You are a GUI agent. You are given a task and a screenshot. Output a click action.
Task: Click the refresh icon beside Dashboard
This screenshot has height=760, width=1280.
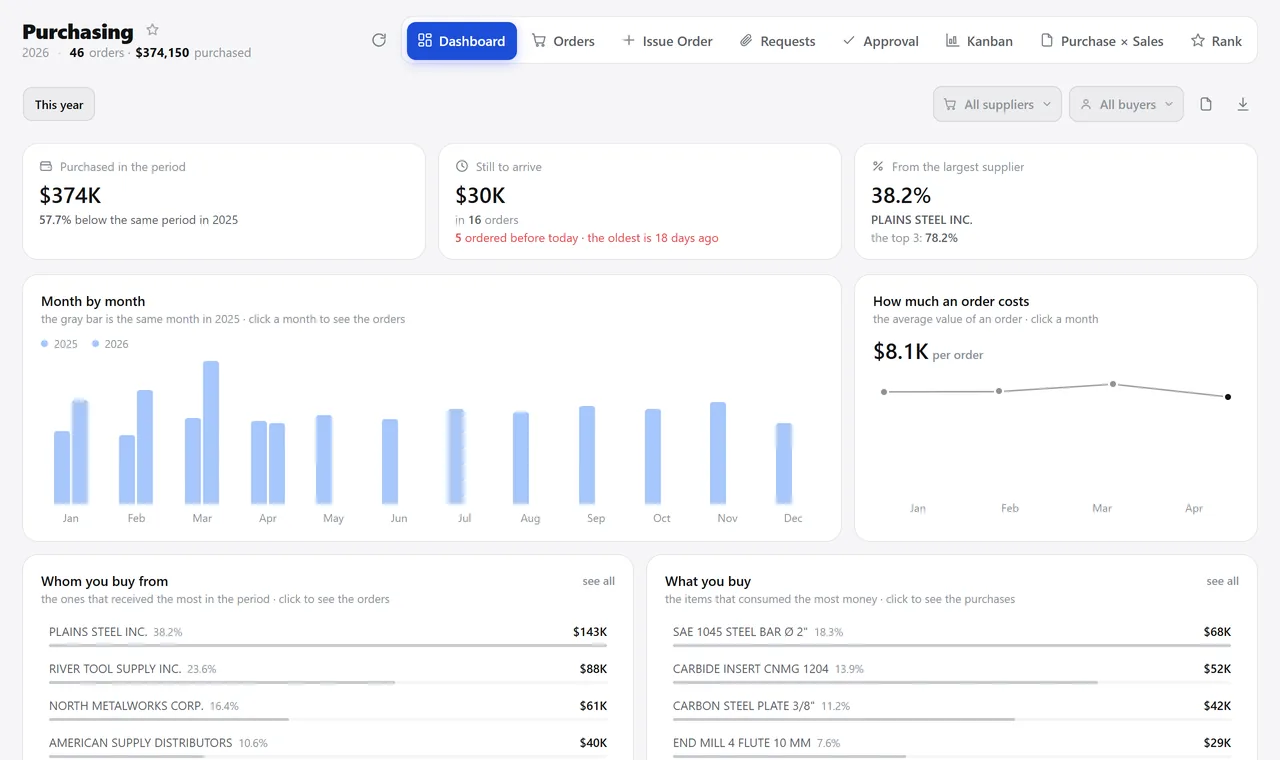(379, 40)
